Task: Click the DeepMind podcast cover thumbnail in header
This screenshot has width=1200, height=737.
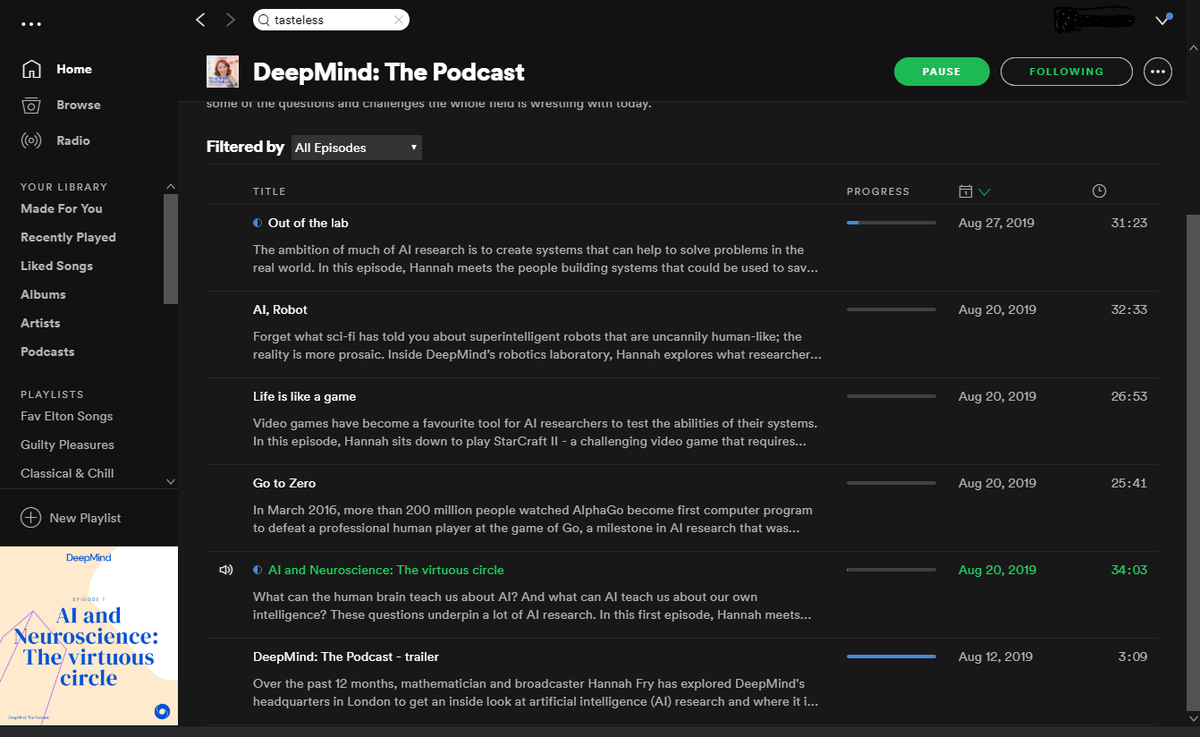Action: coord(222,71)
